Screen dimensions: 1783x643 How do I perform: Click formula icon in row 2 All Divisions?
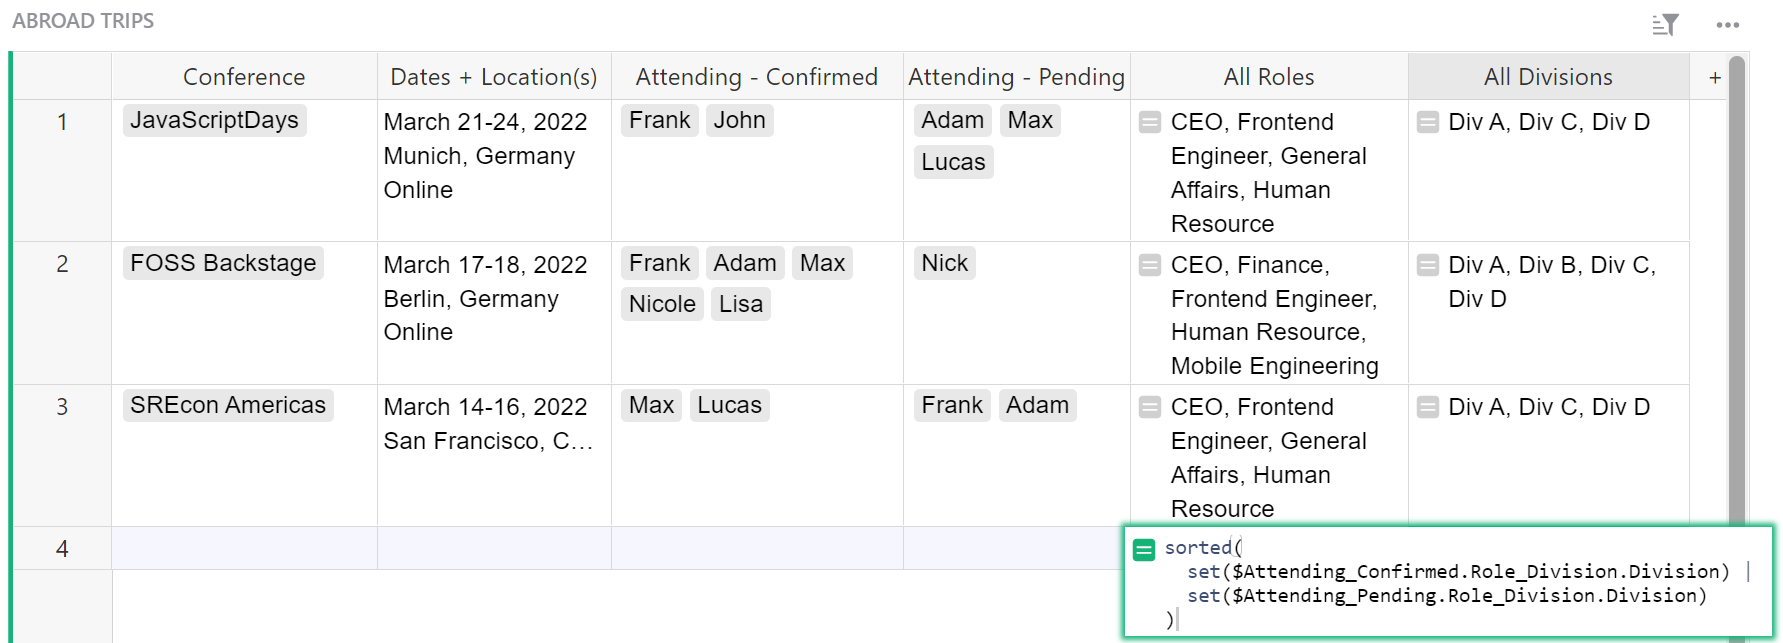(x=1428, y=266)
